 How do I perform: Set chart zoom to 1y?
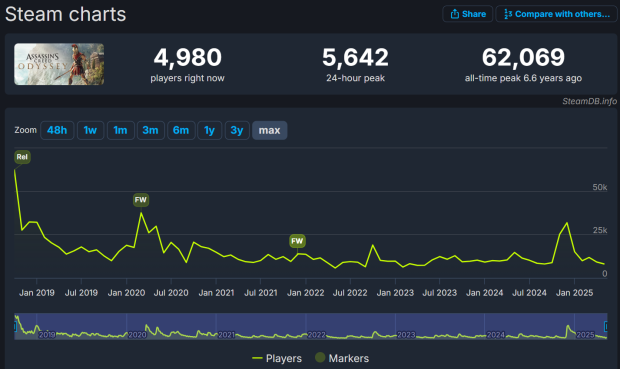coord(209,130)
